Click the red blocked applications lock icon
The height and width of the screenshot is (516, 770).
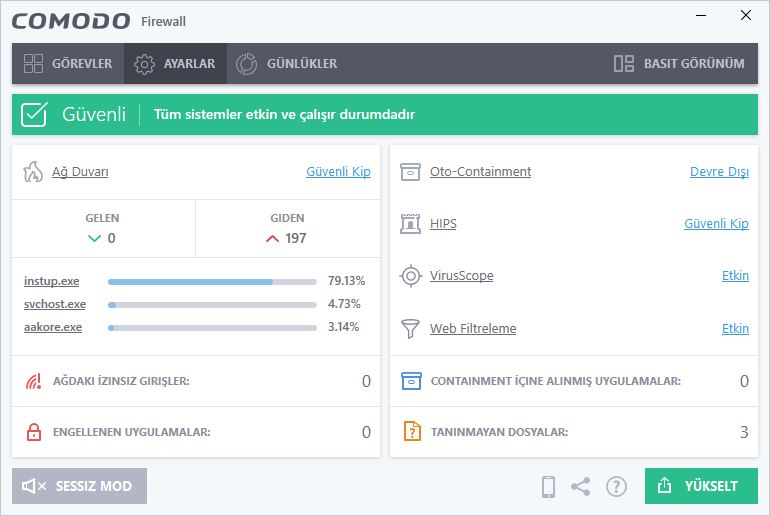pos(33,433)
